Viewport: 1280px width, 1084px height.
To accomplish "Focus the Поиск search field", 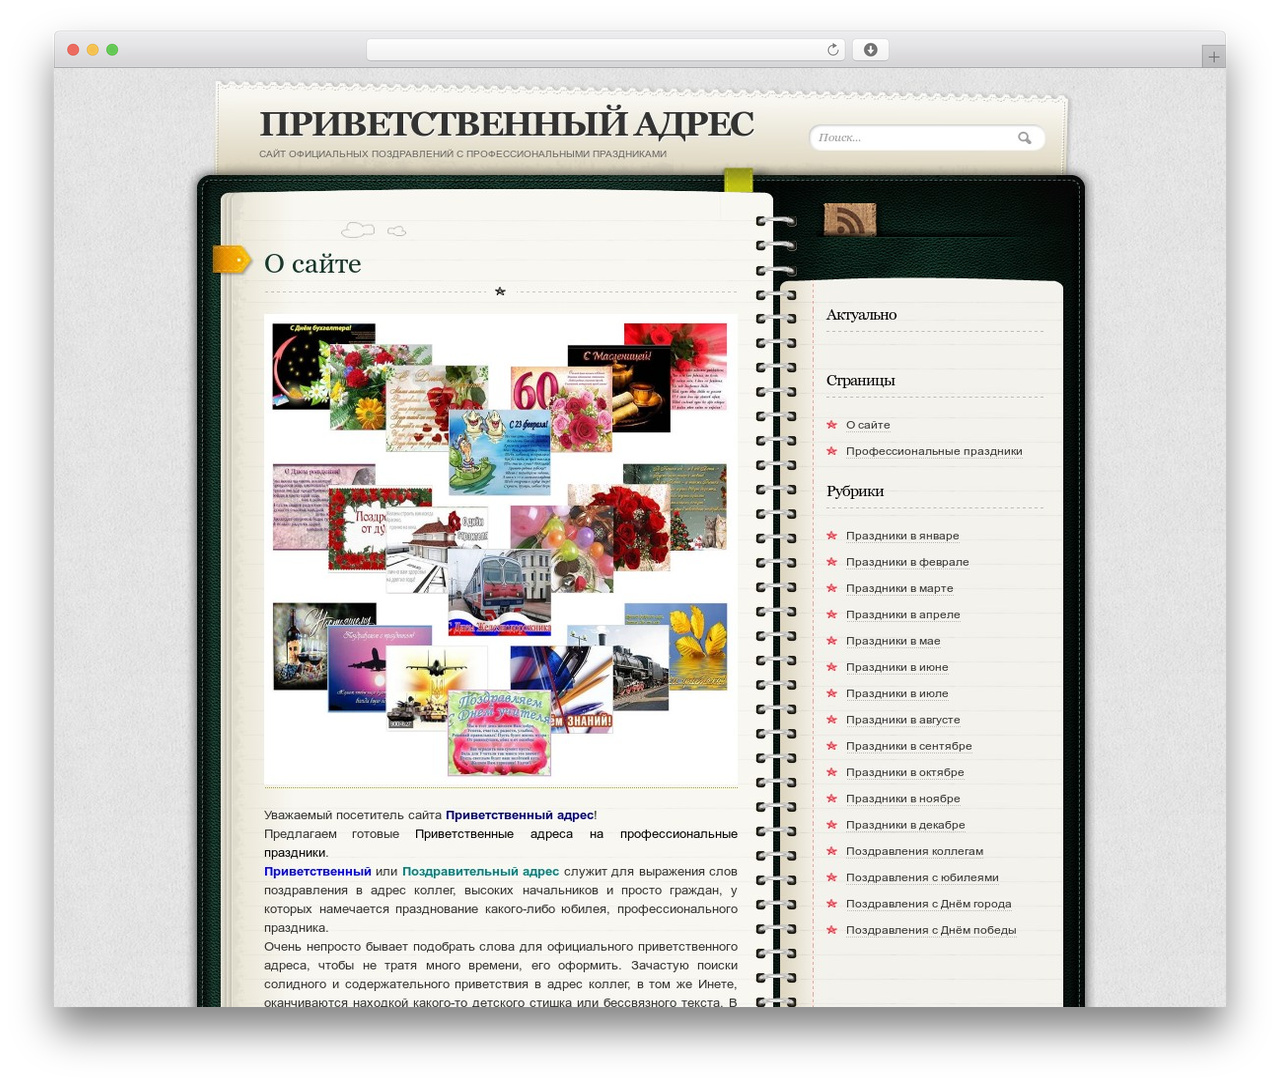I will (927, 138).
